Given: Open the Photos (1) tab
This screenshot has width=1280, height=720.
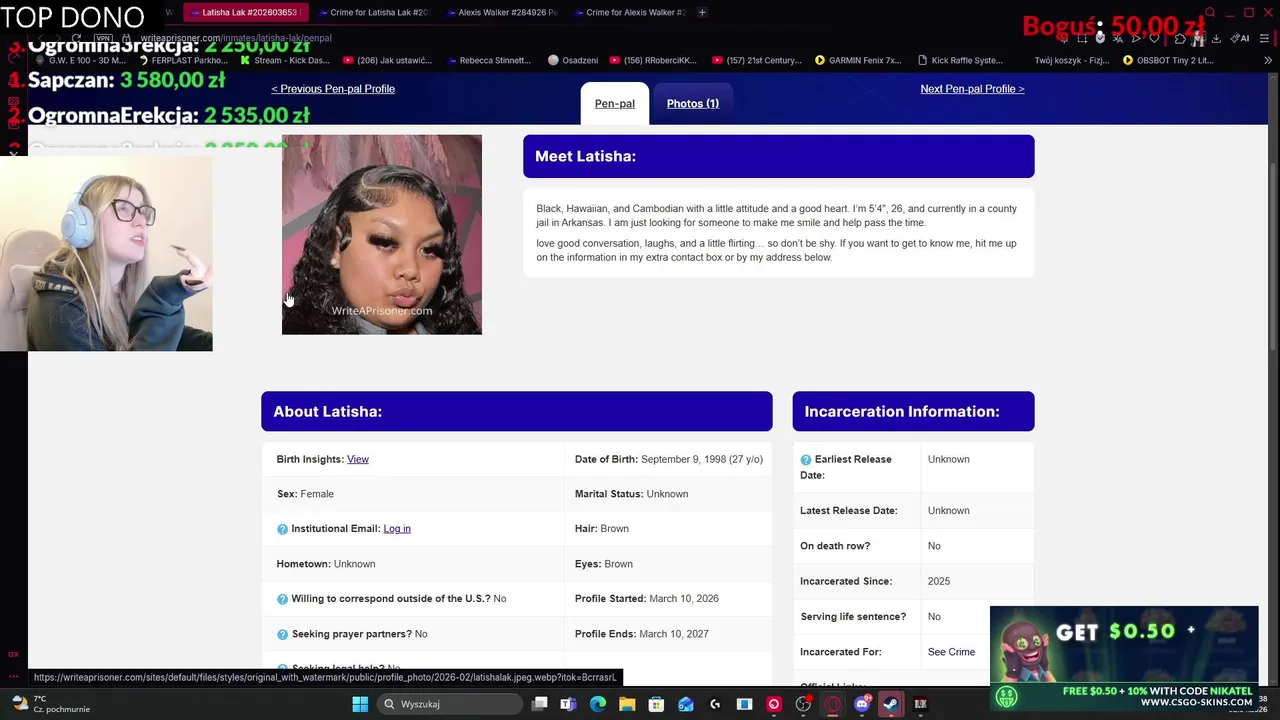Looking at the screenshot, I should tap(693, 103).
